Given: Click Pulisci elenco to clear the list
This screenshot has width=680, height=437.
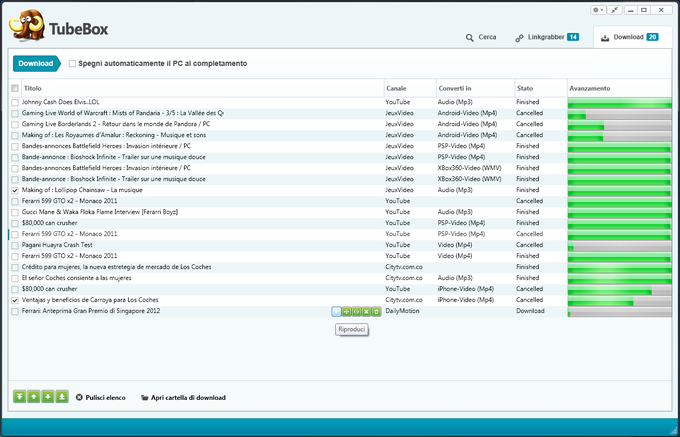Looking at the screenshot, I should pyautogui.click(x=101, y=398).
